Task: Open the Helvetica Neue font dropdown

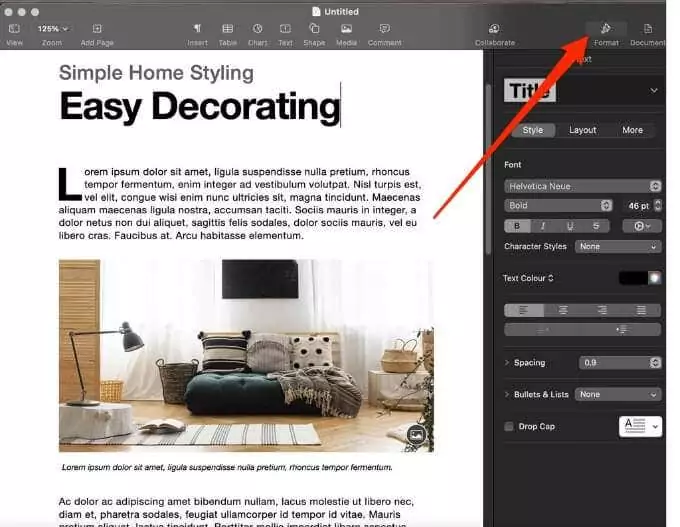Action: tap(582, 186)
